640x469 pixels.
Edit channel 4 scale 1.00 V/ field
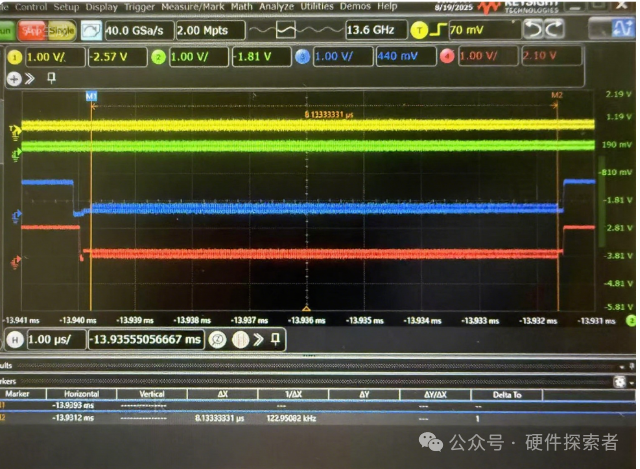[x=489, y=56]
